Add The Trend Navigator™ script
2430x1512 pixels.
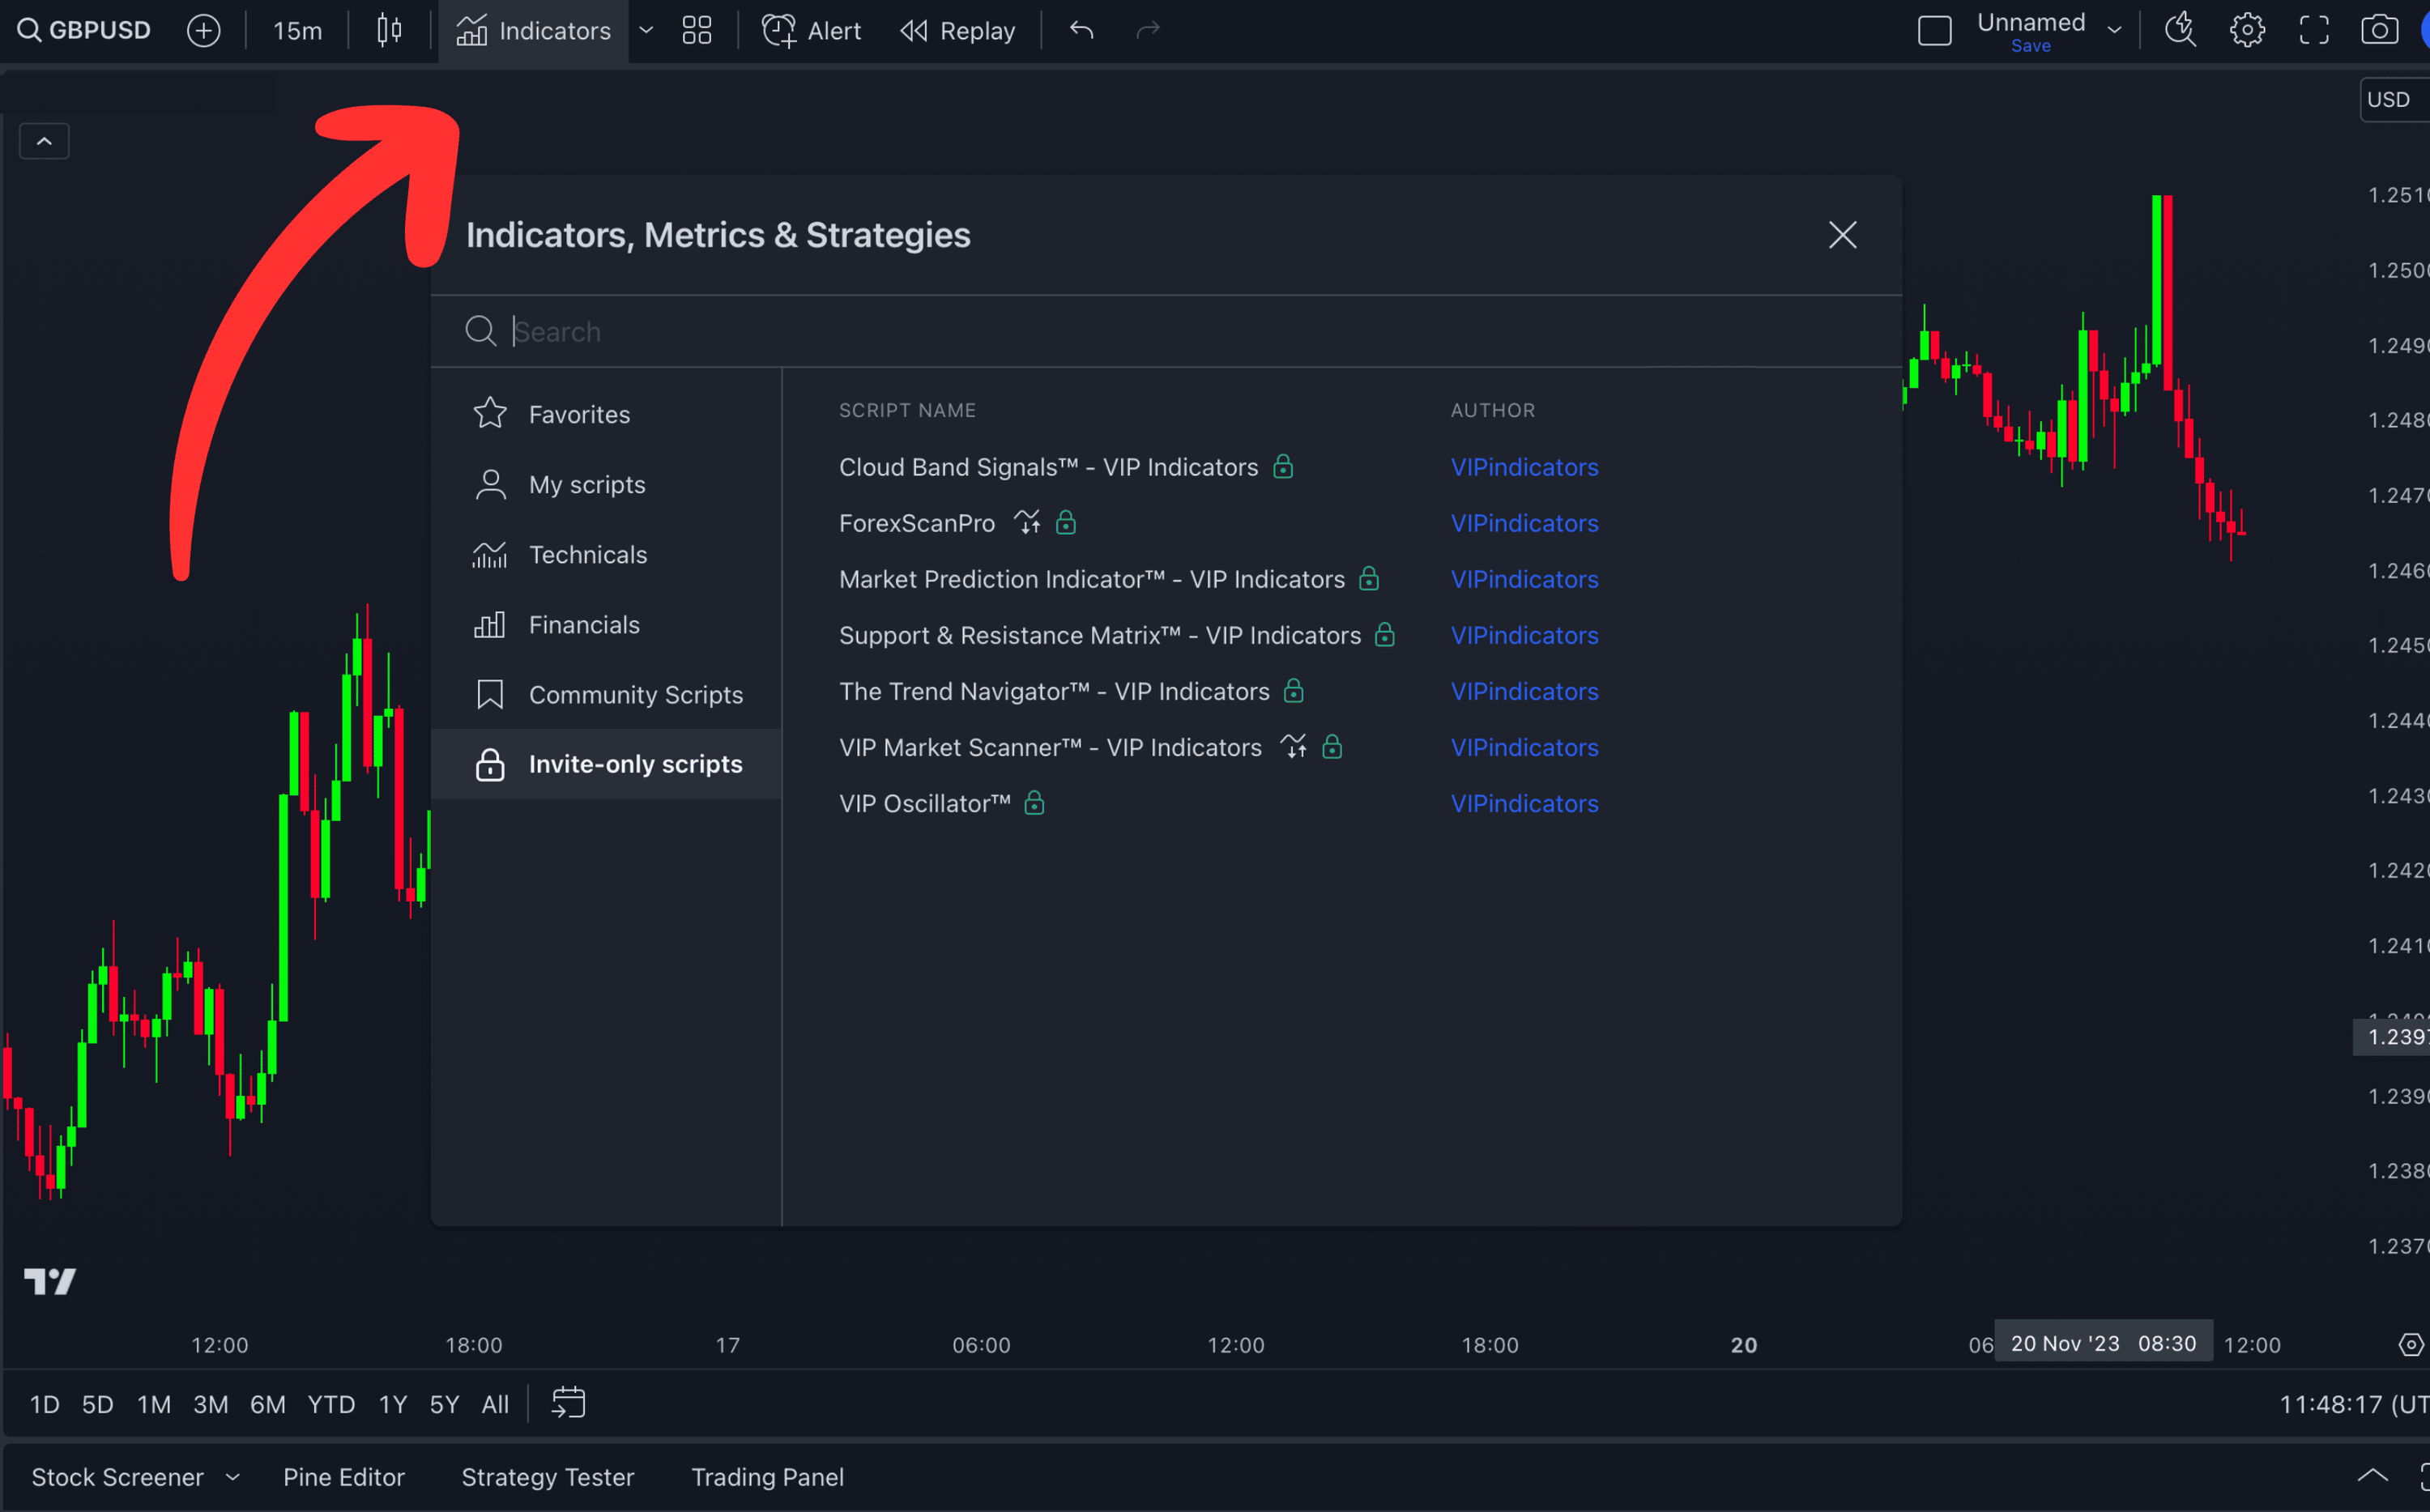point(1054,691)
